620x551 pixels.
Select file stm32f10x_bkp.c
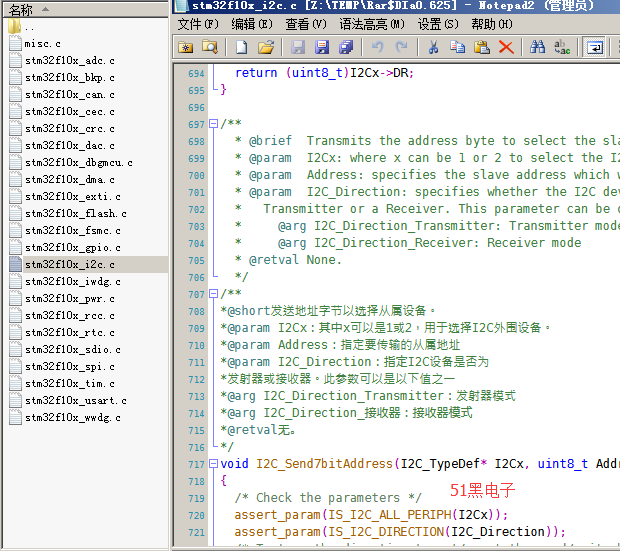[x=70, y=78]
